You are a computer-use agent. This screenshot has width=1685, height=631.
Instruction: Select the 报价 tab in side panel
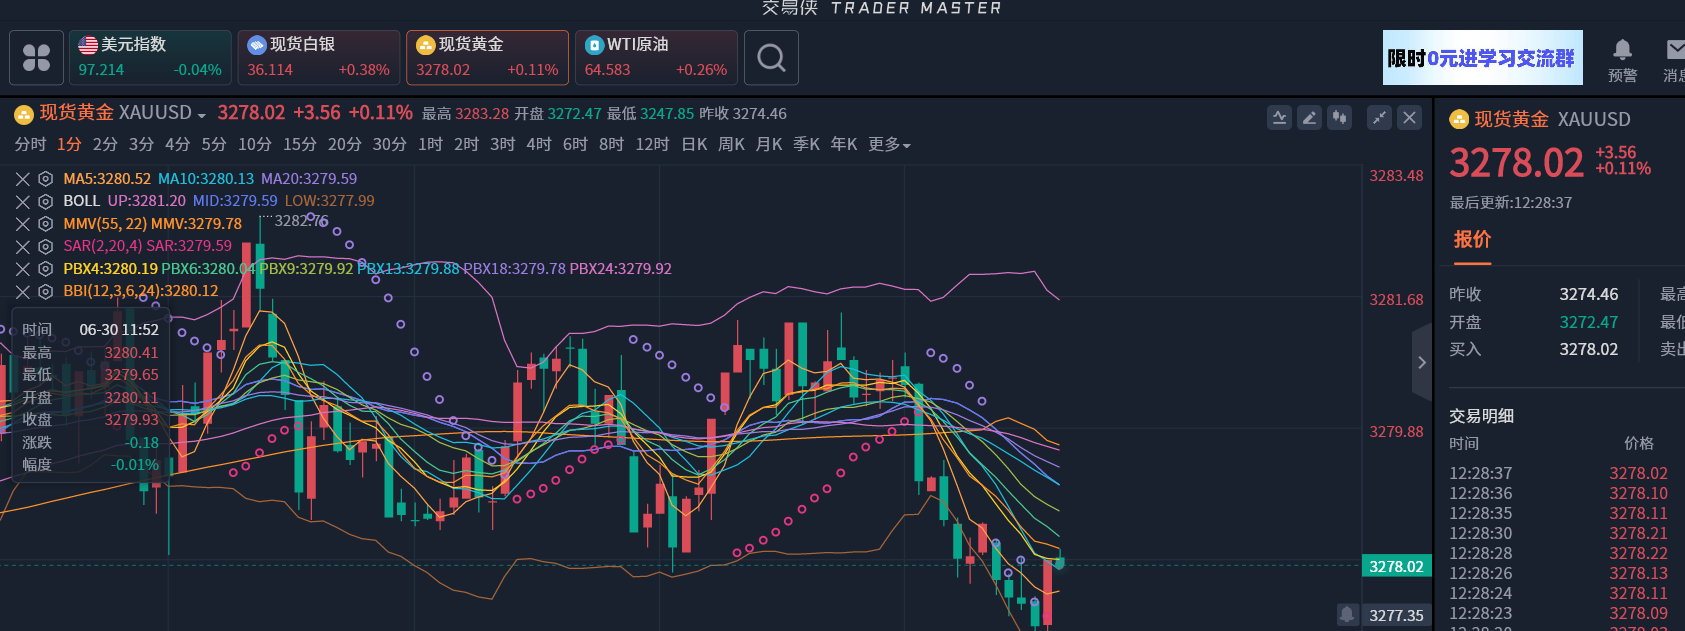point(1472,240)
